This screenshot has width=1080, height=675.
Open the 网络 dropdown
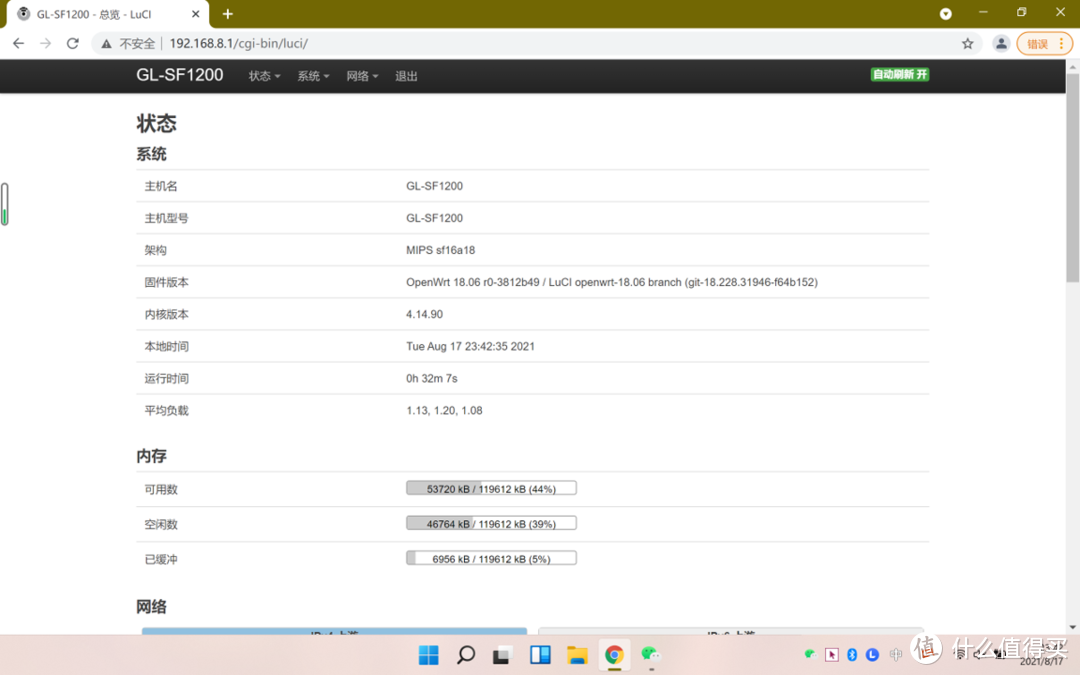point(361,75)
